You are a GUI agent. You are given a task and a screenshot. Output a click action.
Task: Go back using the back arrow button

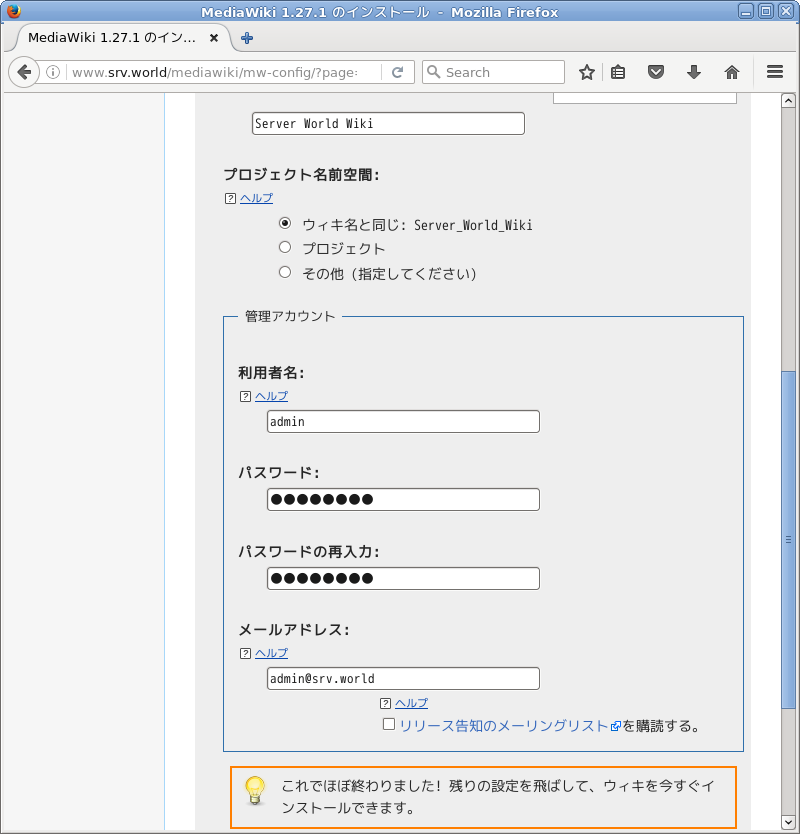[x=24, y=72]
